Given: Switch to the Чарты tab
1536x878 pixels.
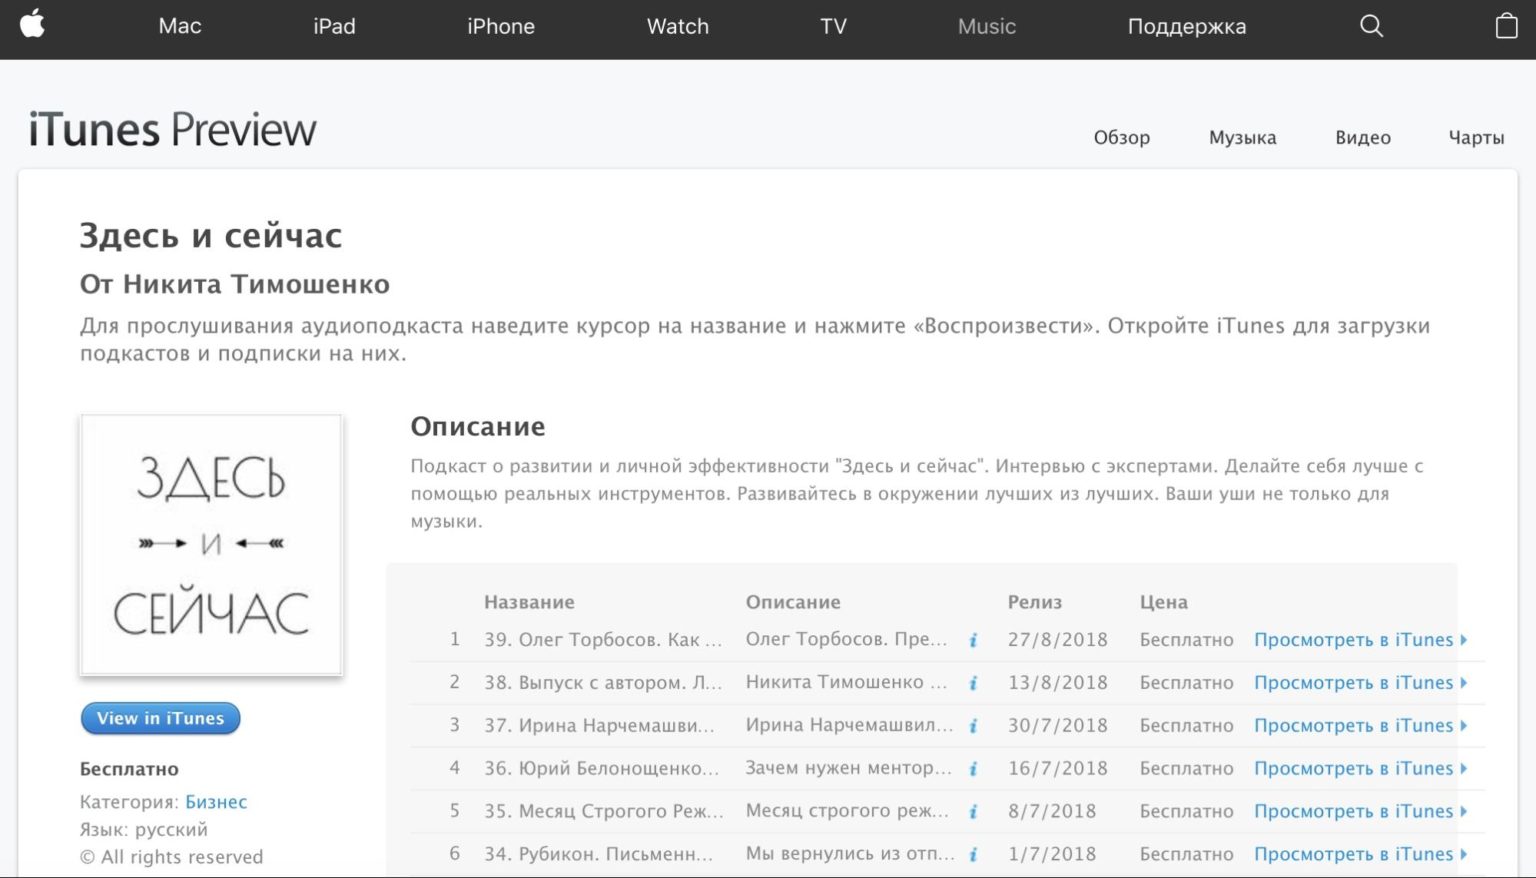Looking at the screenshot, I should (x=1476, y=138).
